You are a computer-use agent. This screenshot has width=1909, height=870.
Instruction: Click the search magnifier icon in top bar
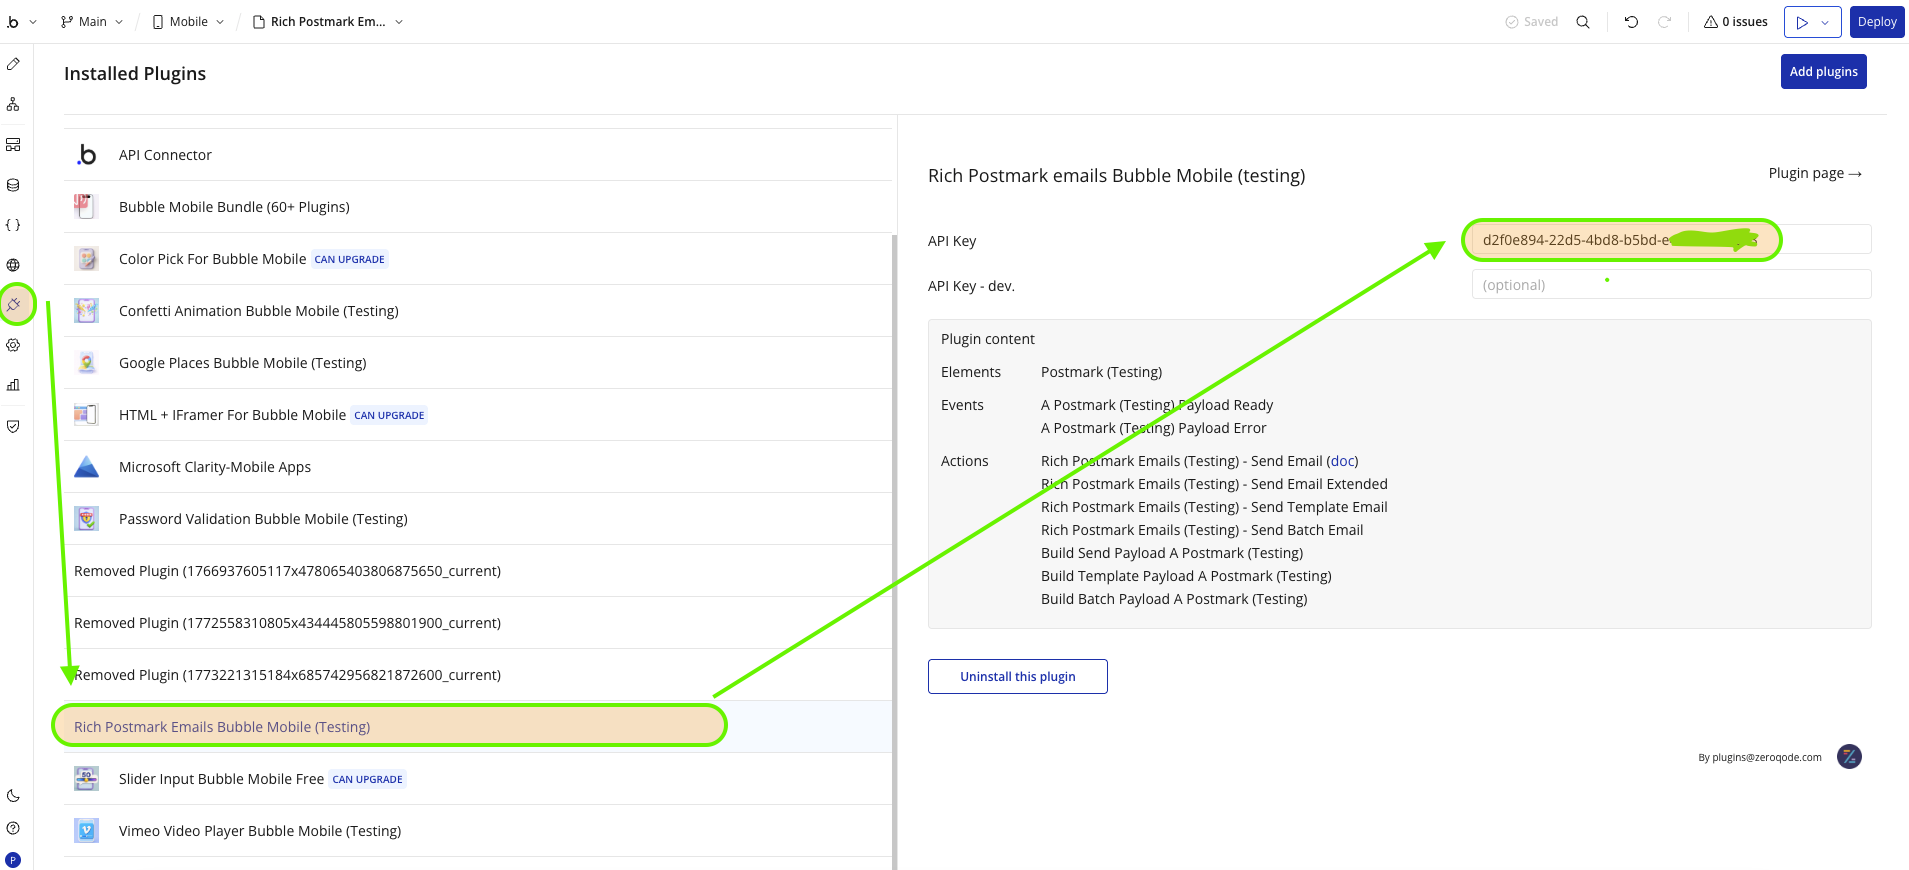click(x=1583, y=22)
